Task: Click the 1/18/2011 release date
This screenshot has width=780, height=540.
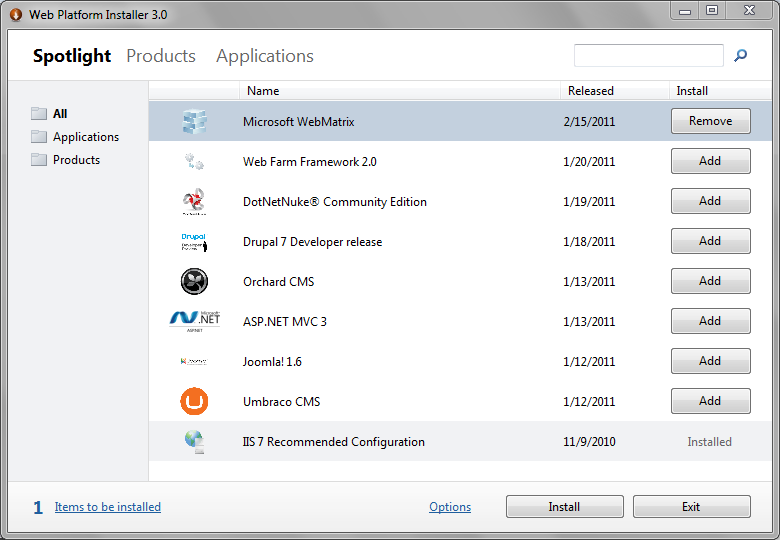Action: [x=589, y=242]
